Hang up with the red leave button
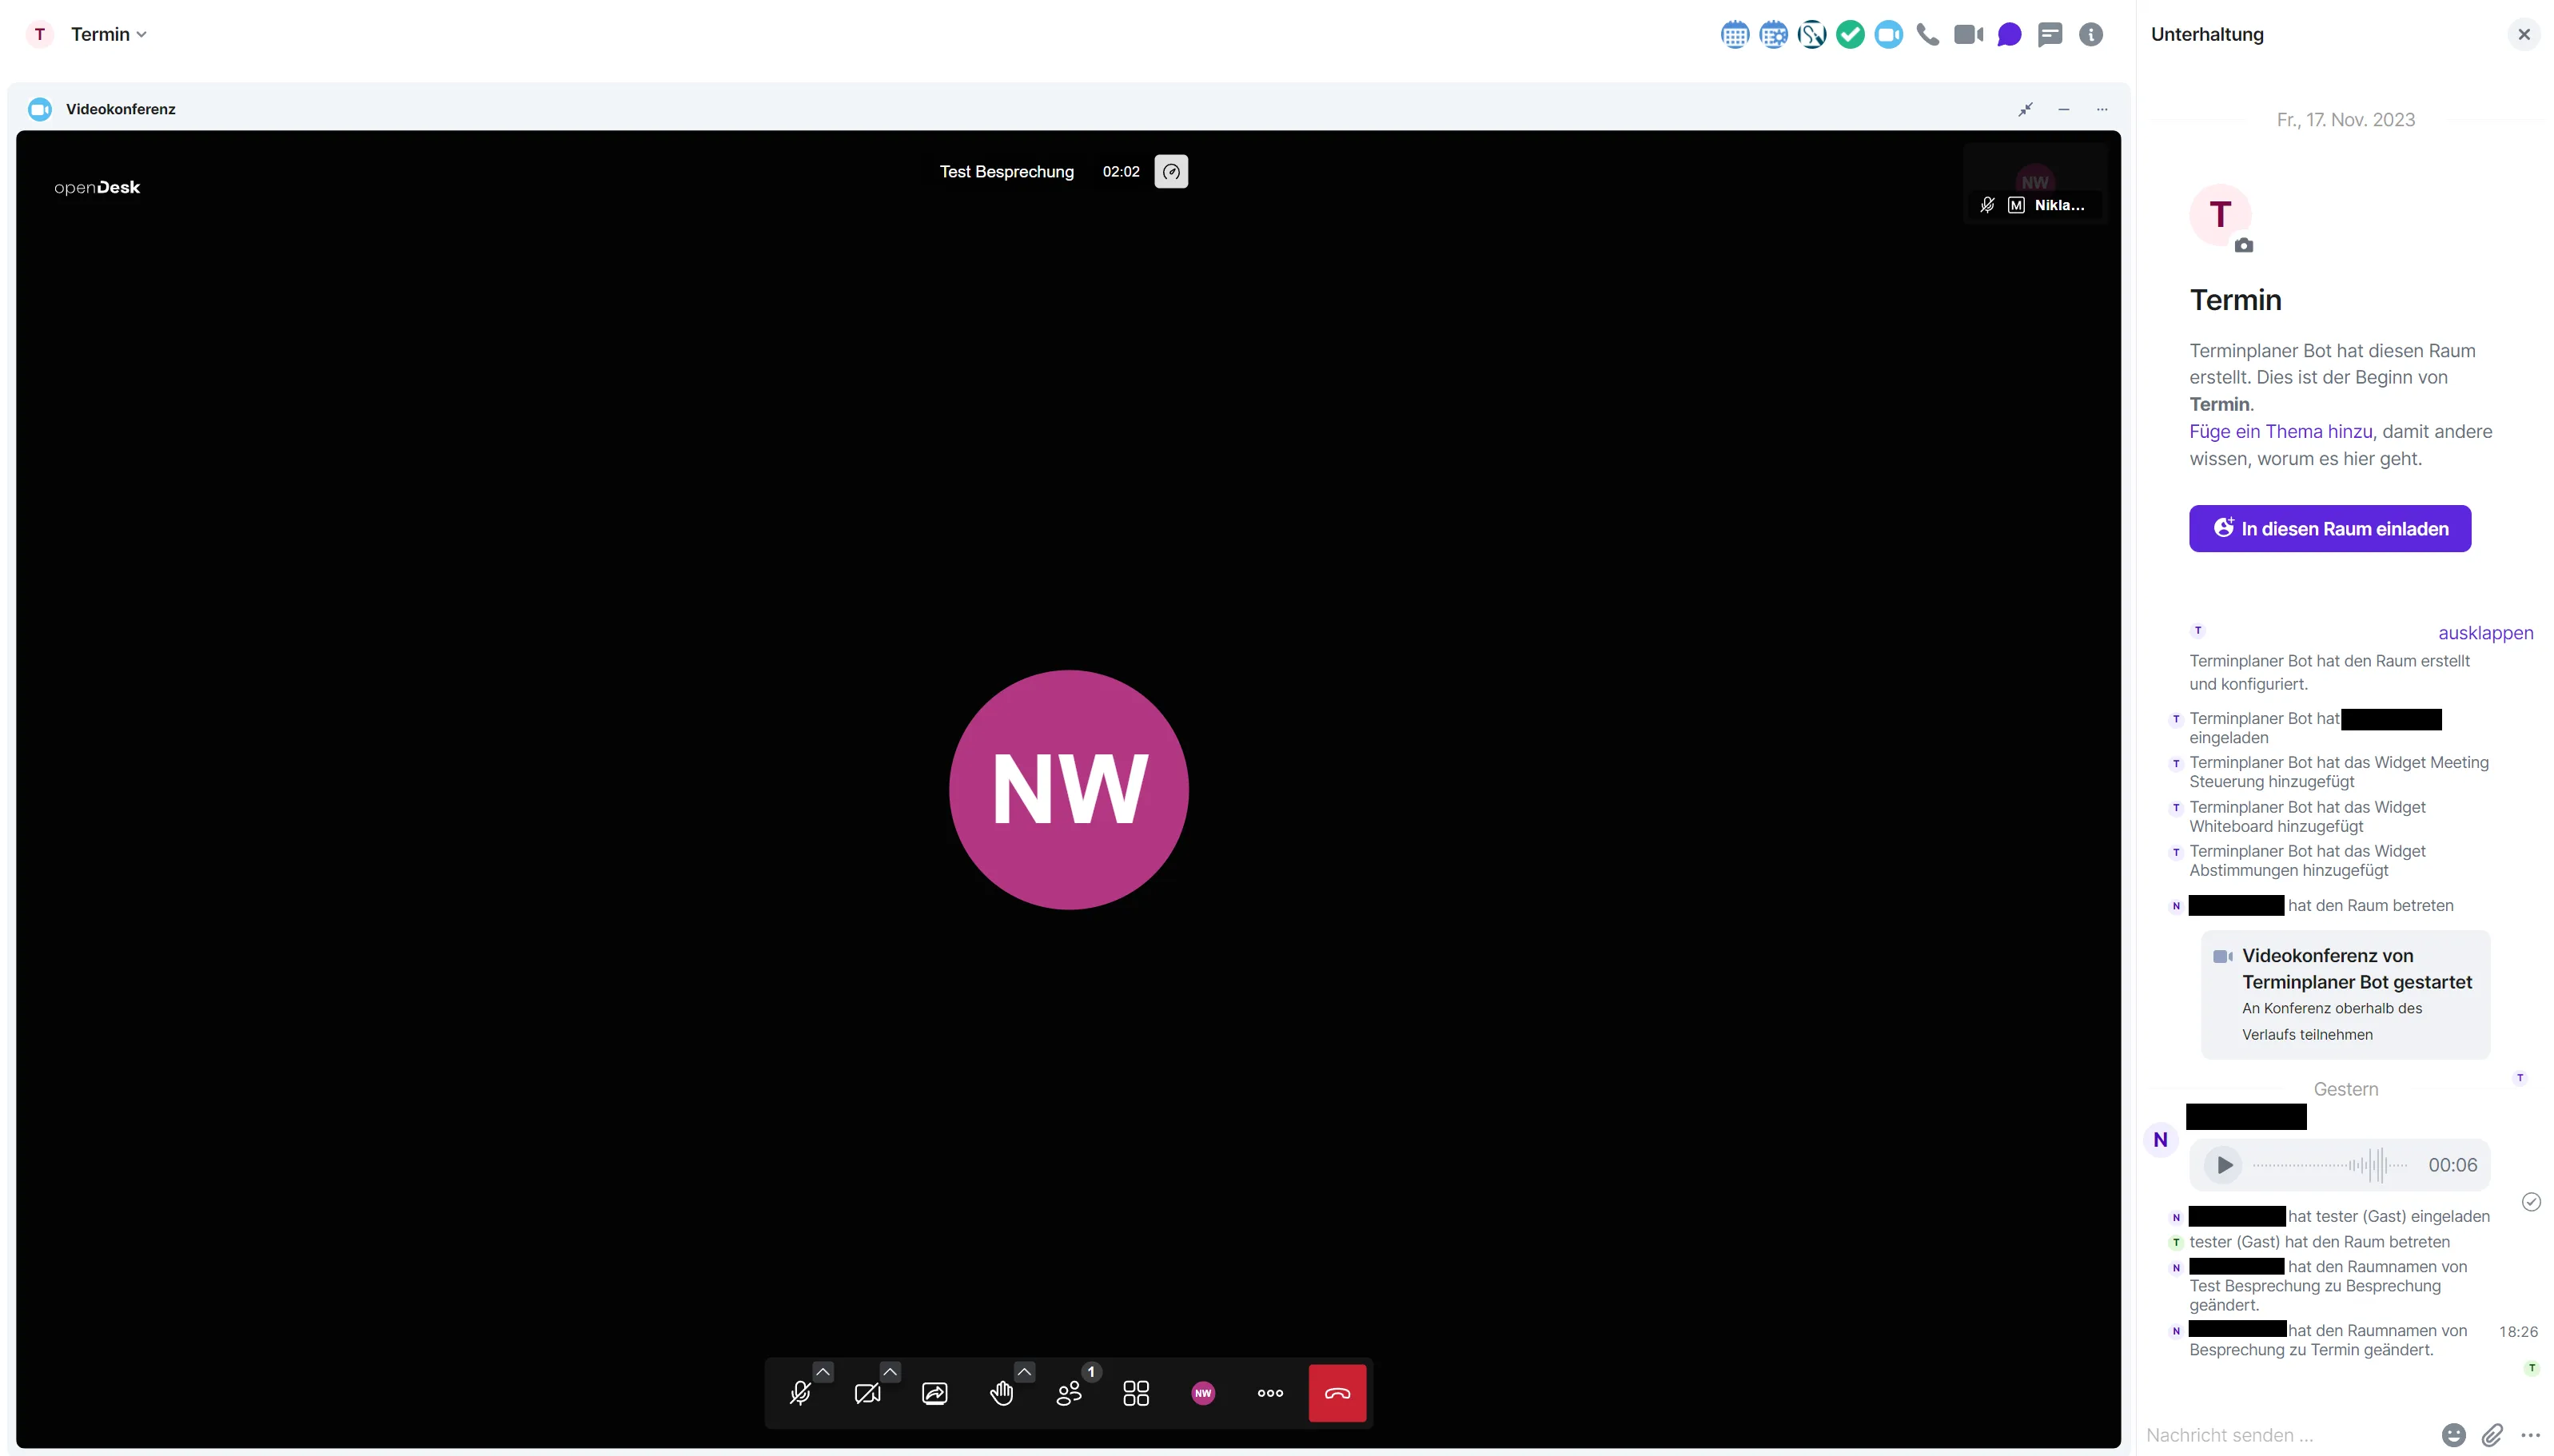2554x1456 pixels. 1337,1393
